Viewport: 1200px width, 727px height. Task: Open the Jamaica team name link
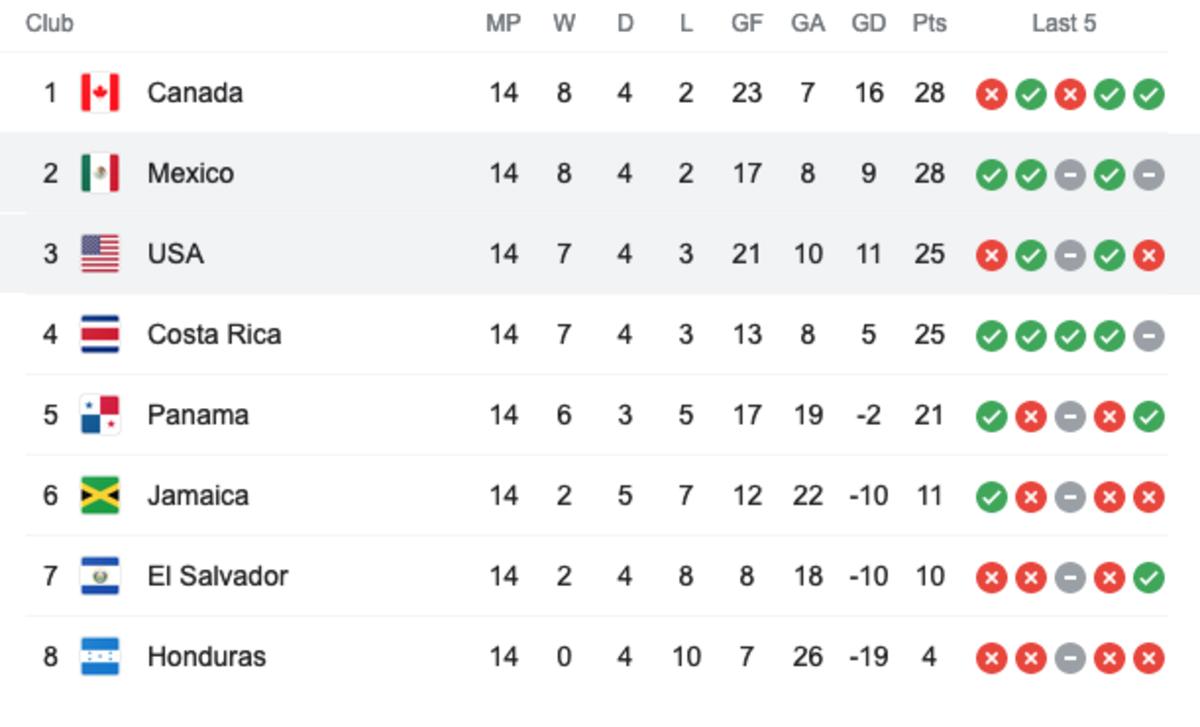click(x=198, y=495)
